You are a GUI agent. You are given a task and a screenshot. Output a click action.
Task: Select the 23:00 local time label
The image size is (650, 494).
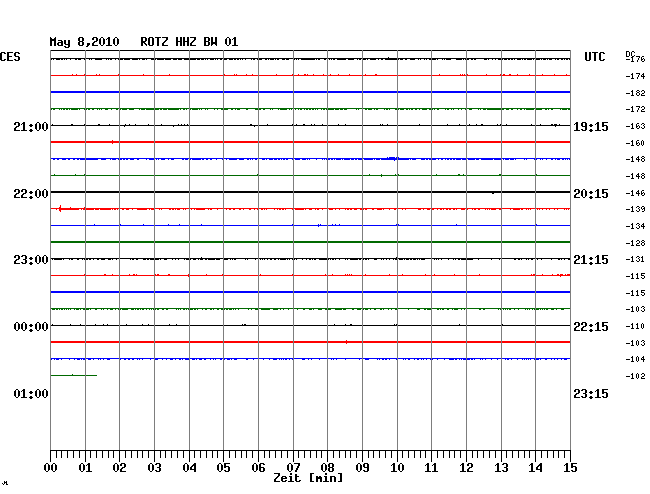[x=31, y=260]
